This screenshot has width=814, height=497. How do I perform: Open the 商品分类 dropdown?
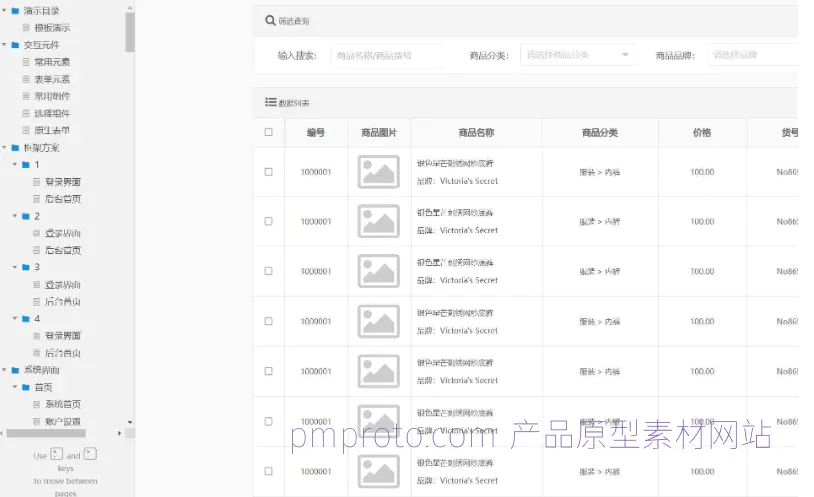(578, 55)
